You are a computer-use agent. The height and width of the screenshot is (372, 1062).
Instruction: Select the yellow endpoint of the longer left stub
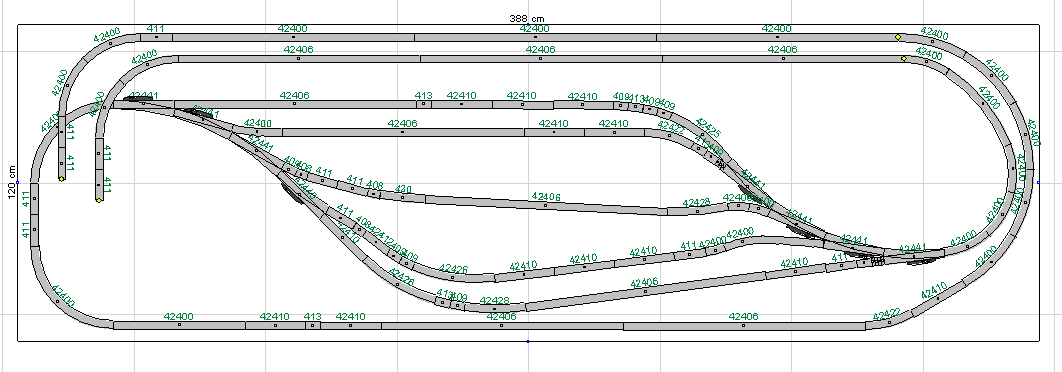[99, 201]
